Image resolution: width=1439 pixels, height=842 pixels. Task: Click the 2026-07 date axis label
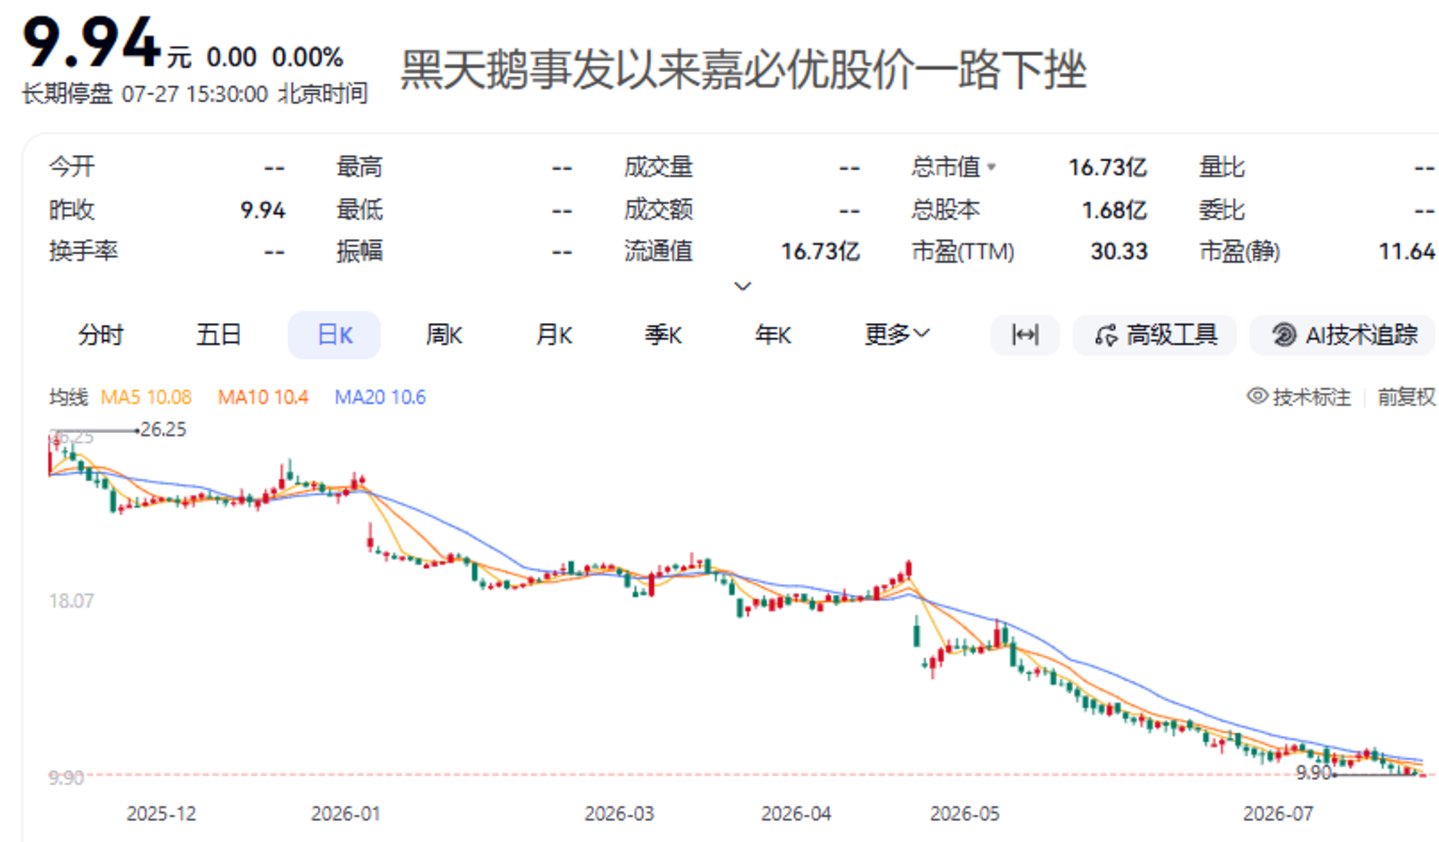pyautogui.click(x=1277, y=813)
